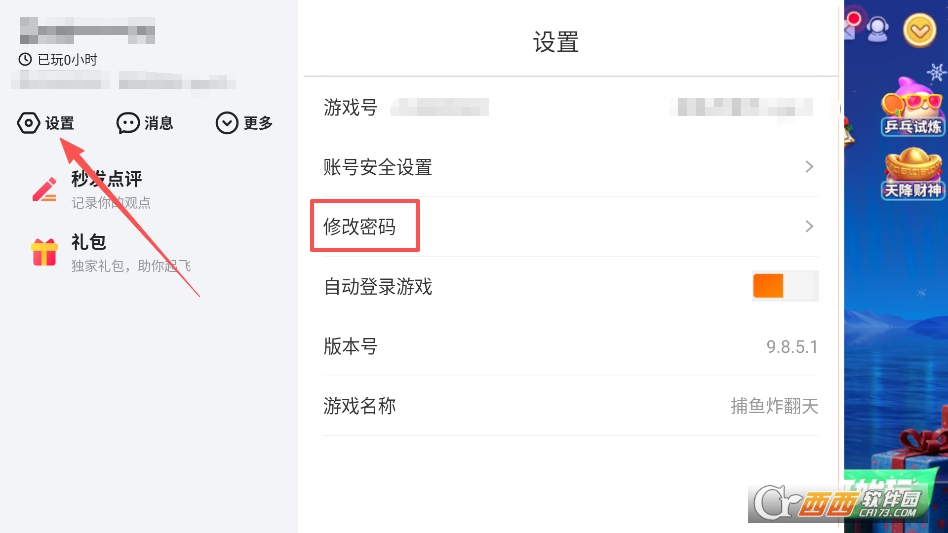Click the customer service headset icon
The width and height of the screenshot is (948, 533).
878,30
